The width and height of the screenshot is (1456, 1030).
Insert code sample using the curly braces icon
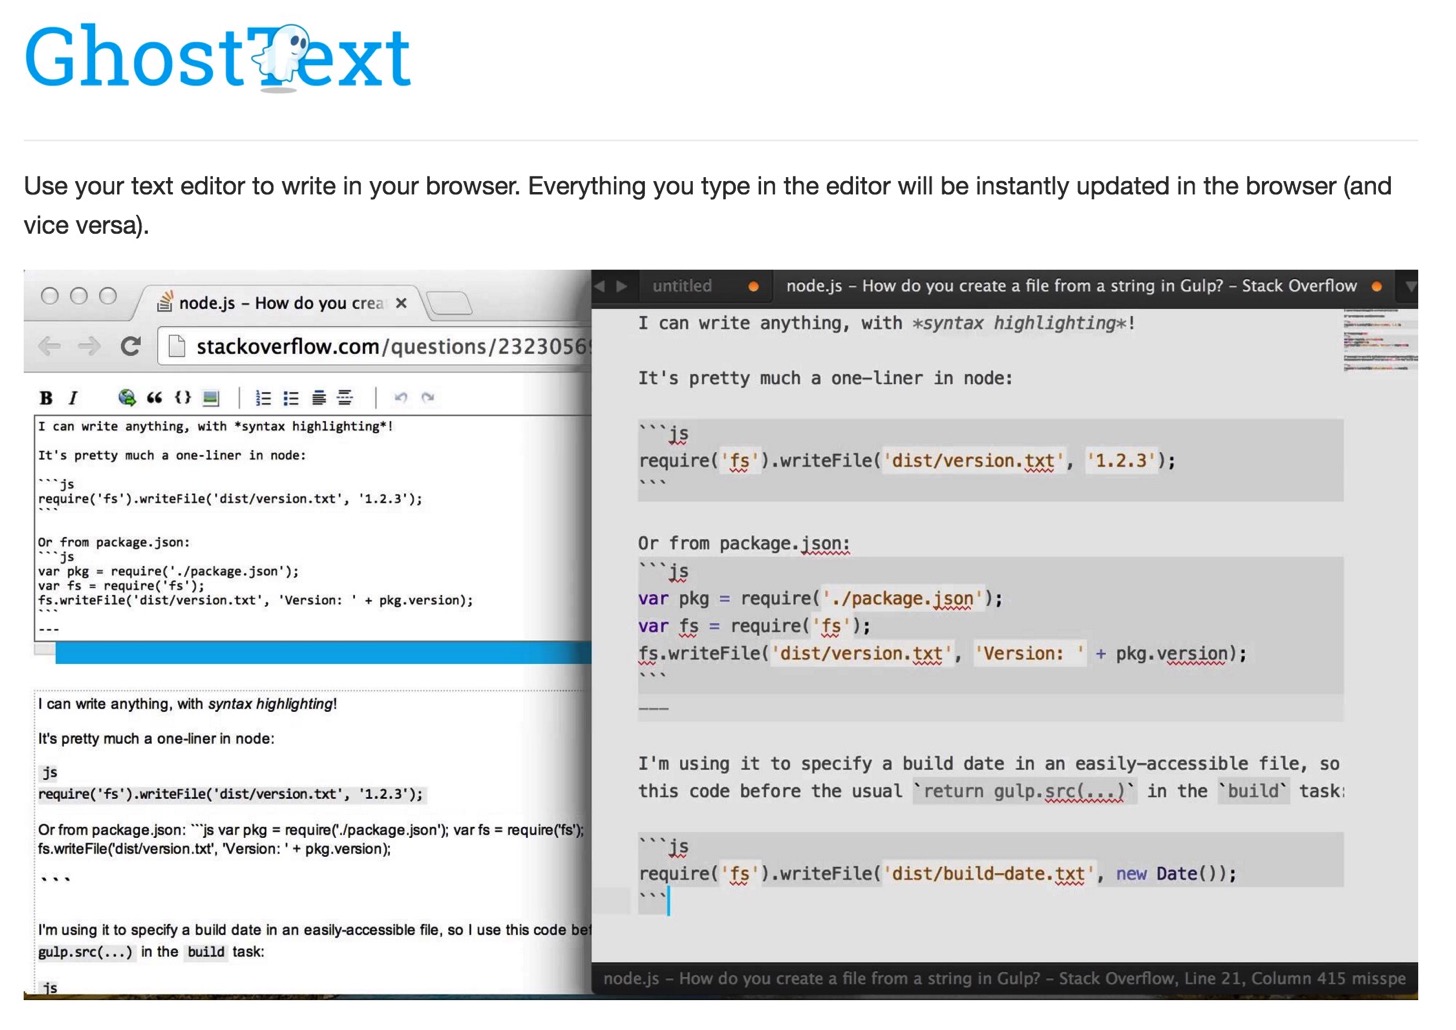183,398
